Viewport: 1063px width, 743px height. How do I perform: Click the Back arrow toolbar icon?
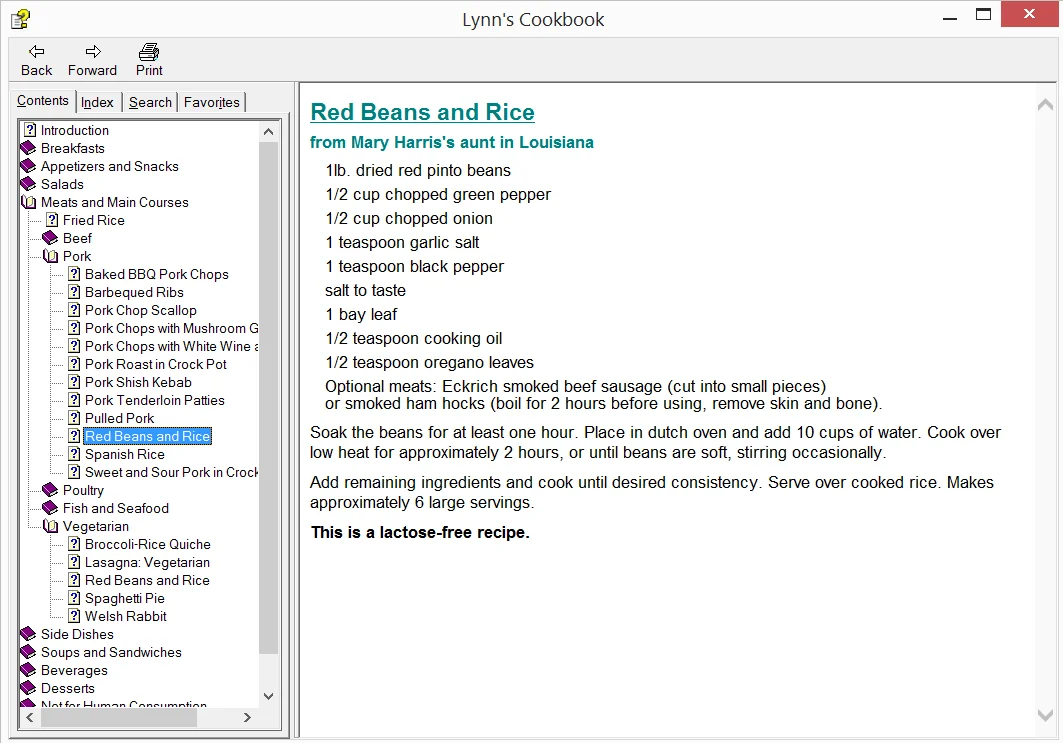(x=37, y=52)
